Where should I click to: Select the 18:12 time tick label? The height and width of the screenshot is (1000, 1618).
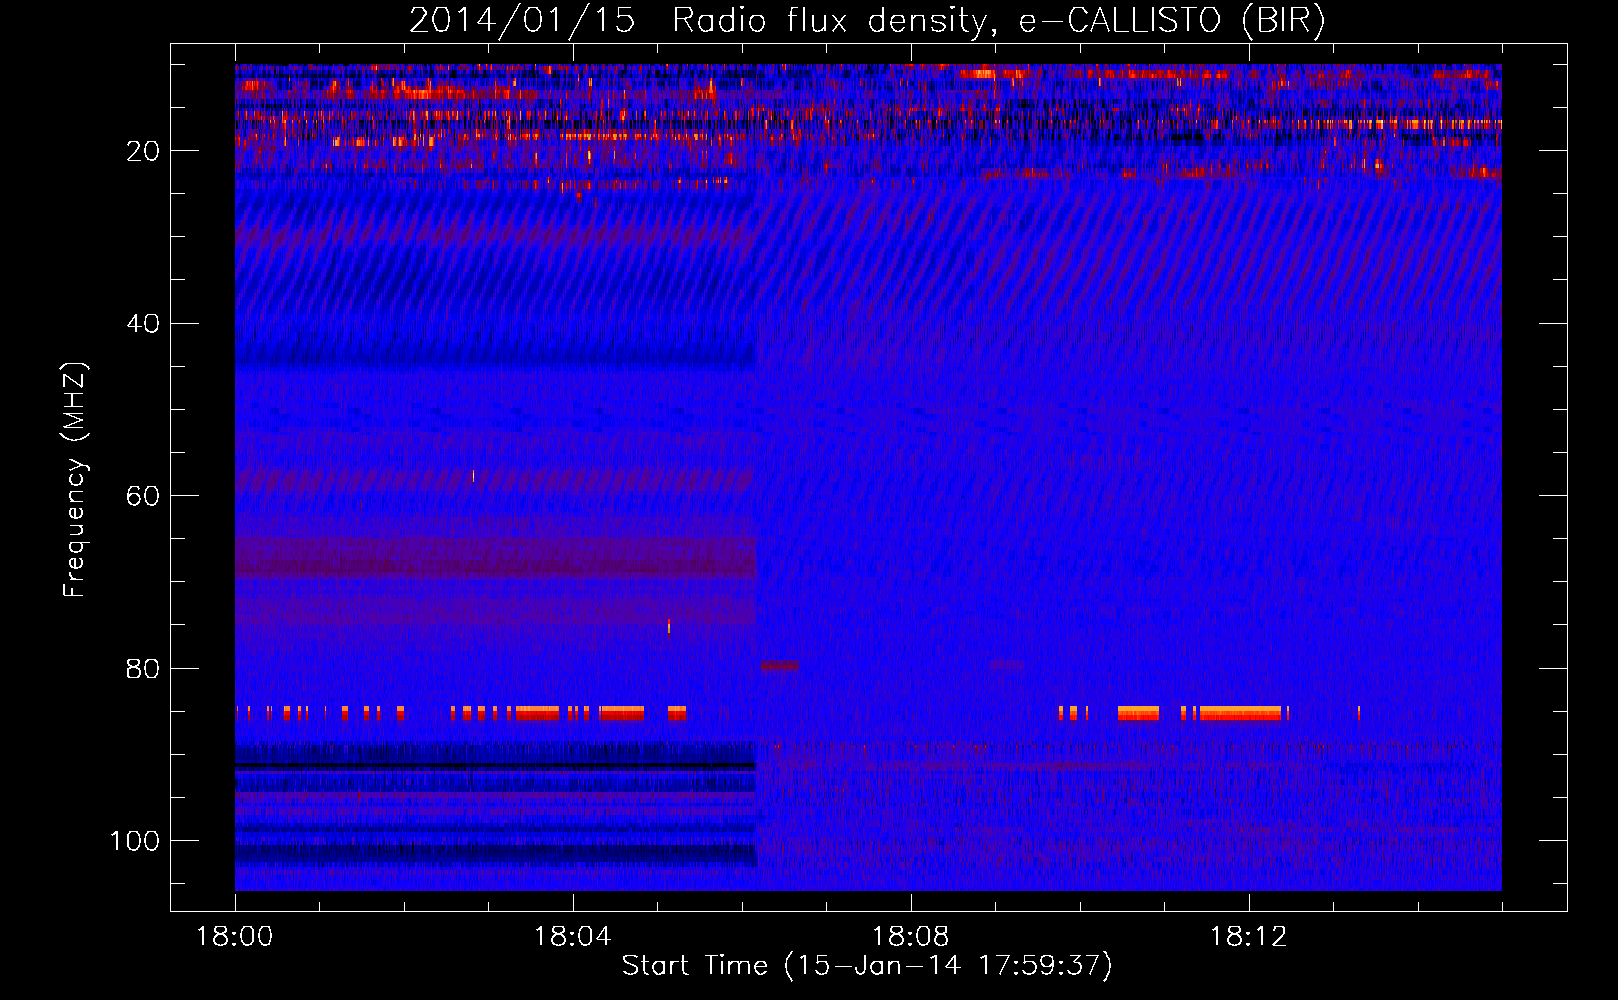coord(1248,937)
